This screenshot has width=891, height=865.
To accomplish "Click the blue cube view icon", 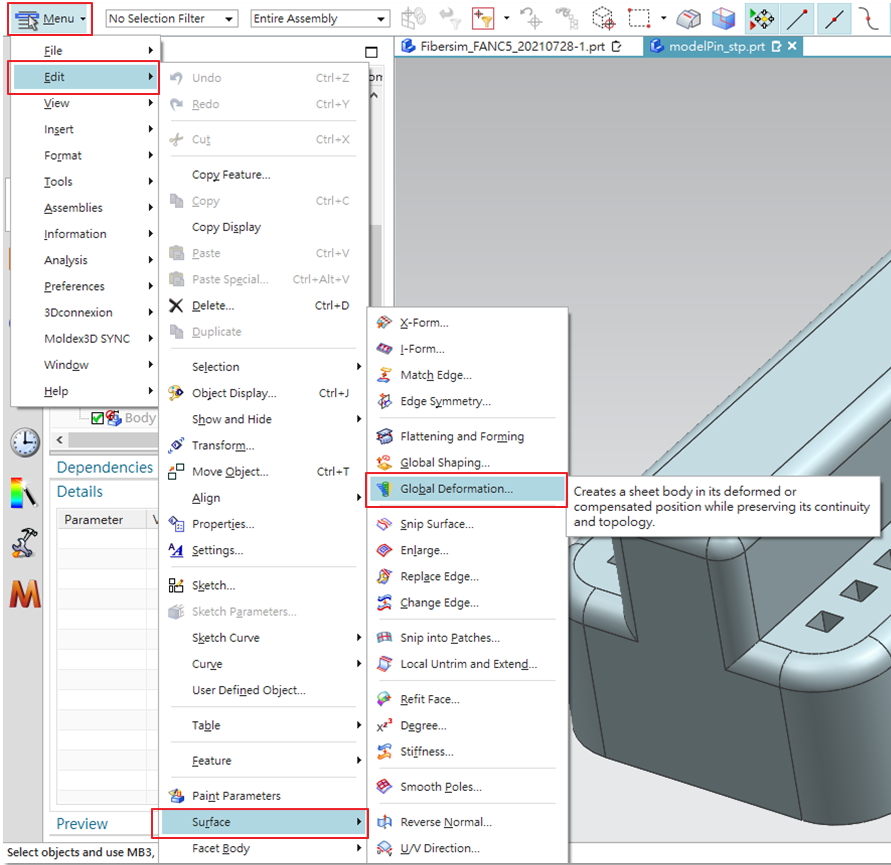I will pos(723,19).
